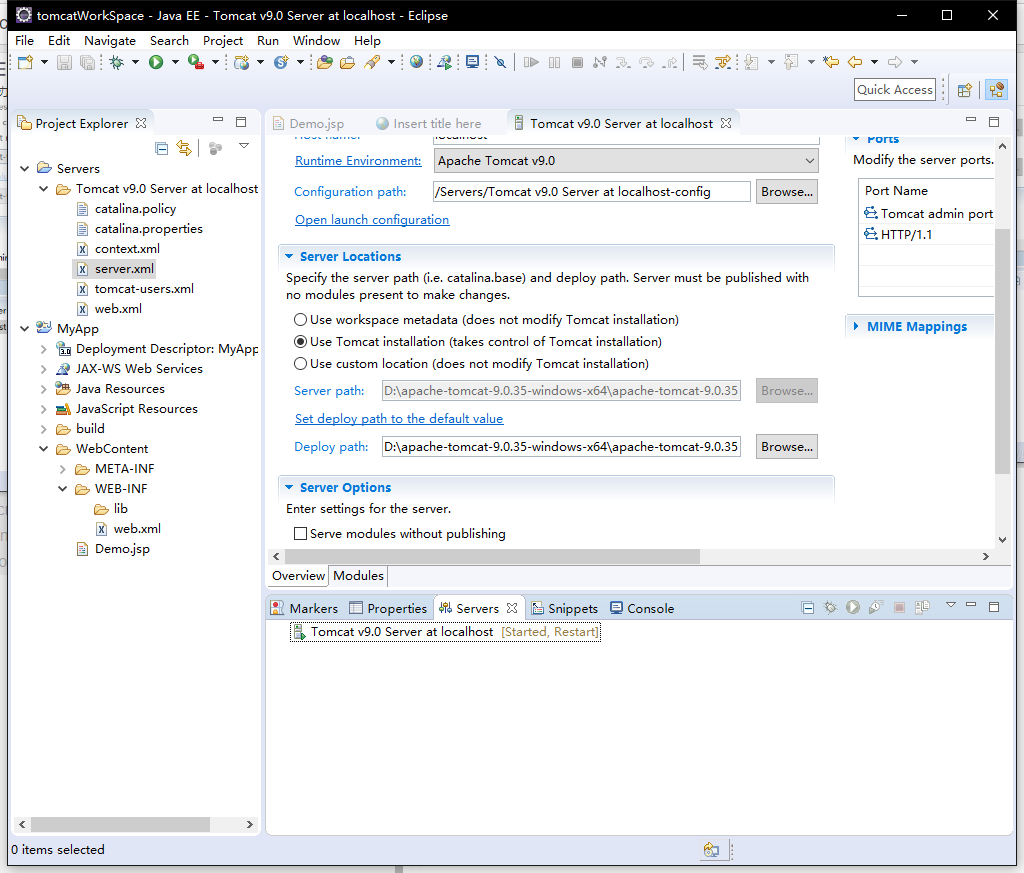This screenshot has height=873, width=1024.
Task: Click the Deploy path text field
Action: click(x=561, y=447)
